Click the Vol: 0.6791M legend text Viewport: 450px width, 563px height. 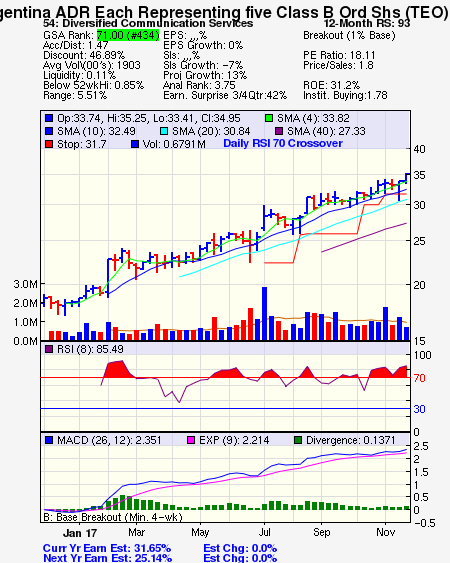[x=174, y=144]
